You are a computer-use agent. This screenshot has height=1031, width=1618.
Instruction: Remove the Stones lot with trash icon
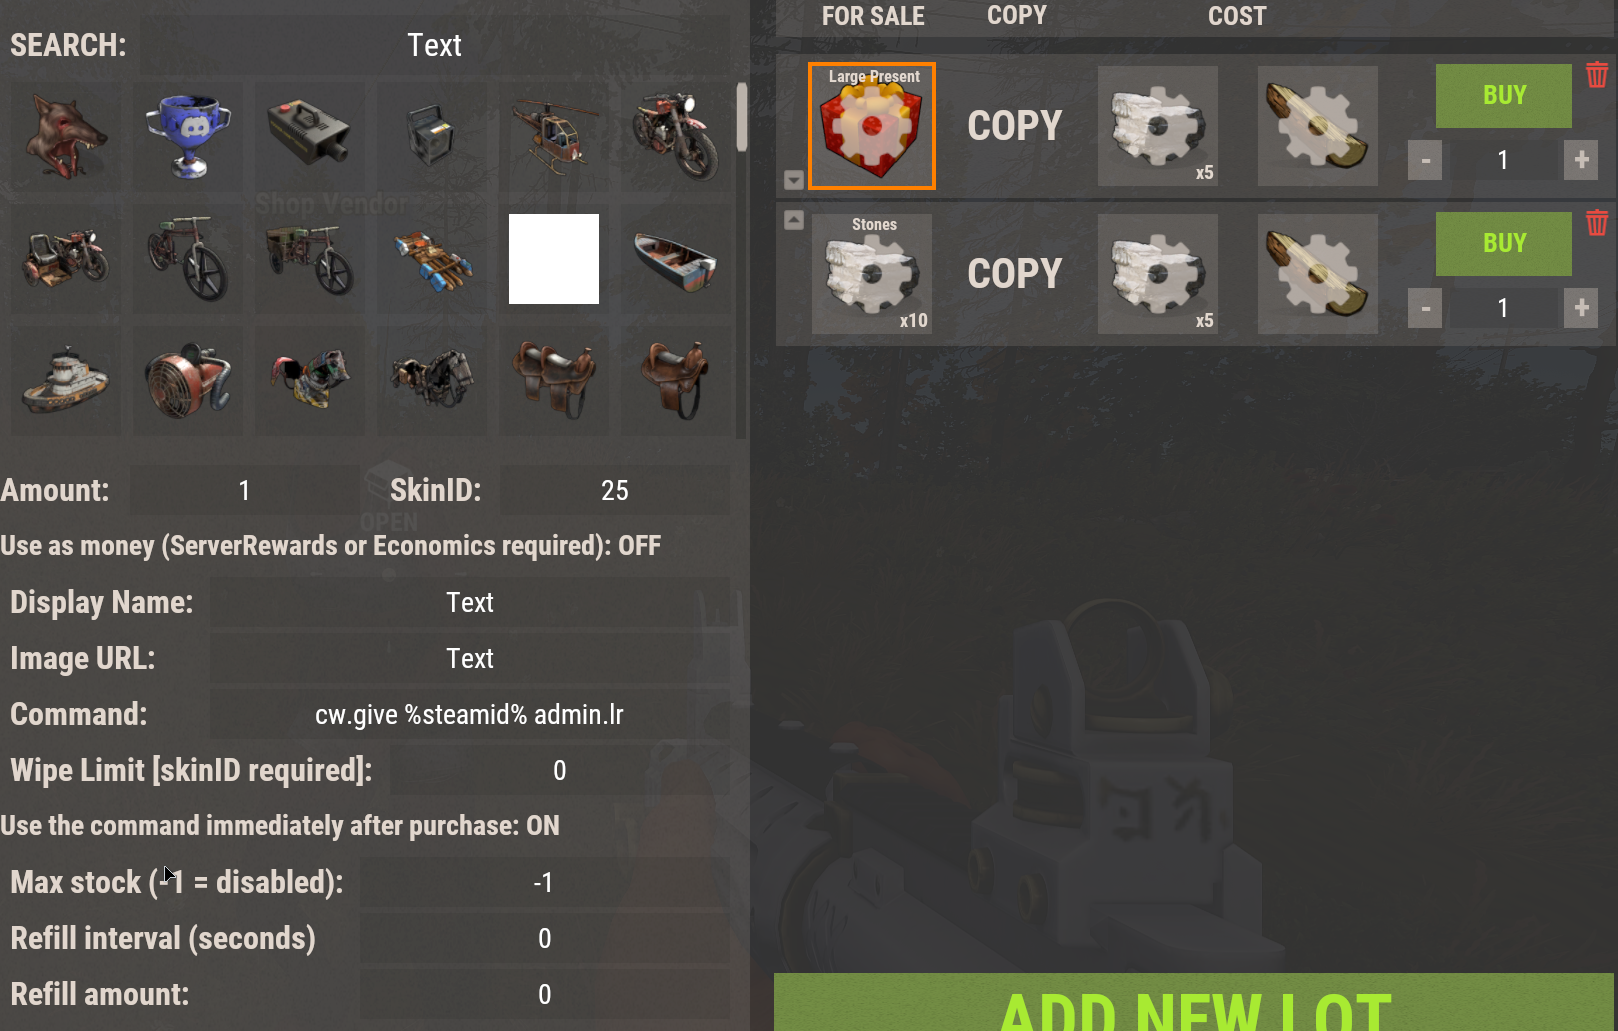click(x=1597, y=223)
